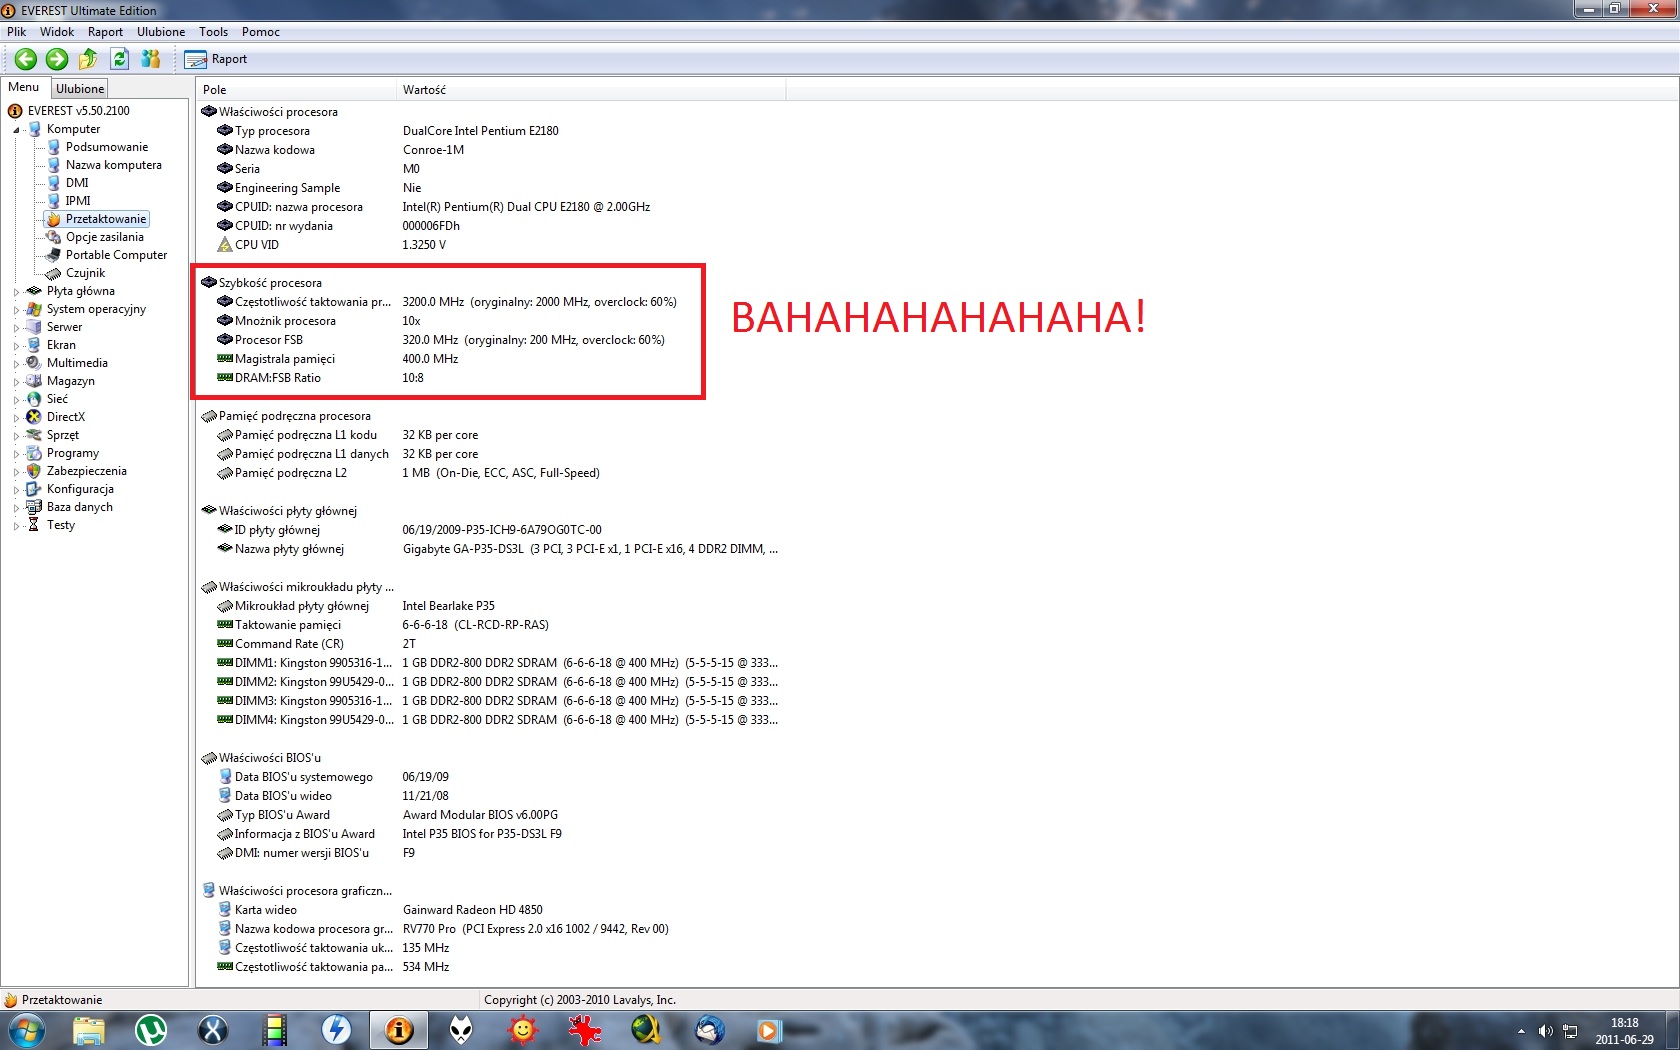
Task: Expand the Sieć tree node
Action: [x=16, y=400]
